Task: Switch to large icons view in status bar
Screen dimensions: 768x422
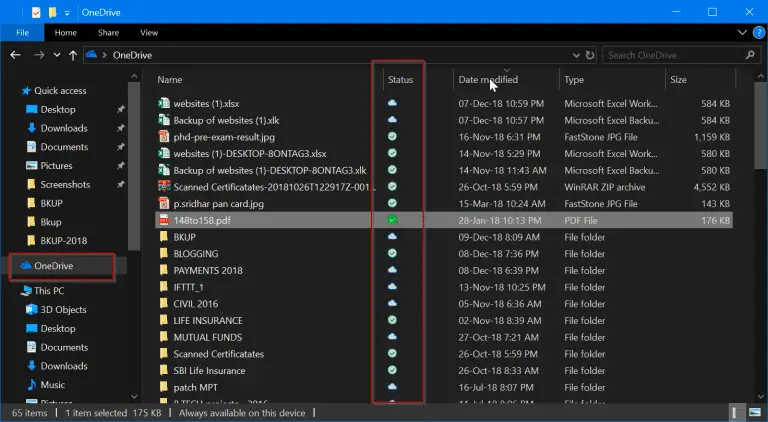Action: click(754, 413)
